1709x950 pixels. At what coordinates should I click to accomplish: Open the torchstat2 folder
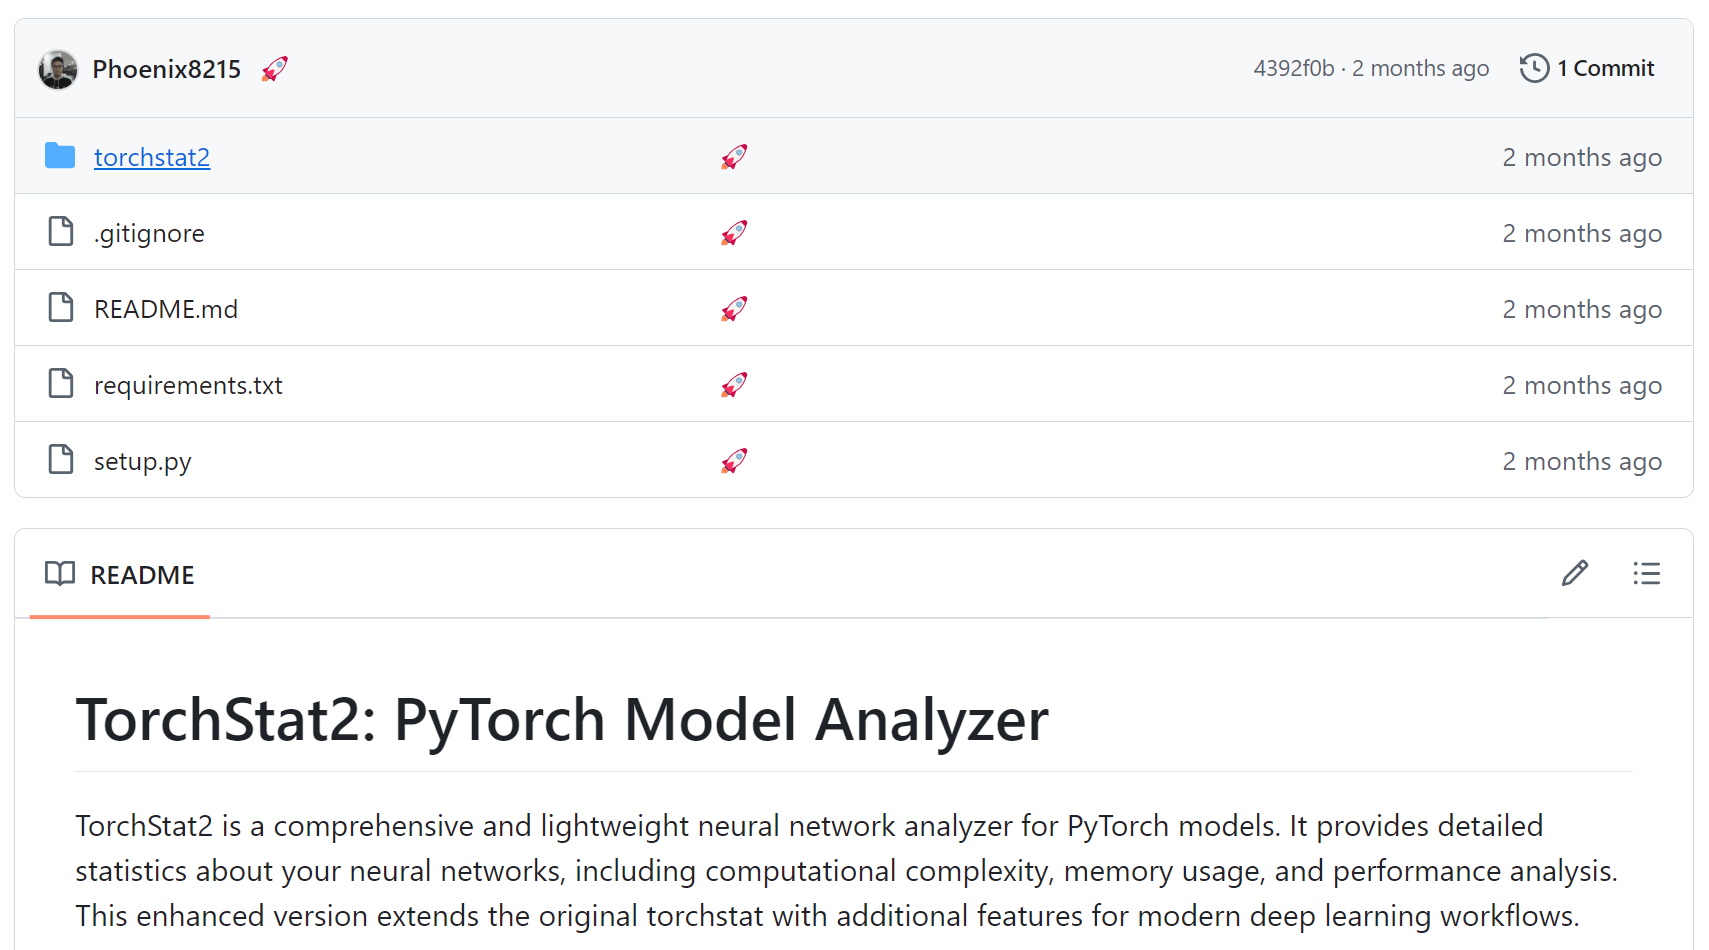pos(152,157)
